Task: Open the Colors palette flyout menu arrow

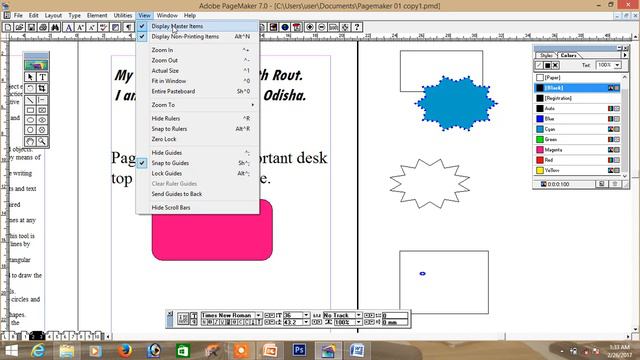Action: [624, 55]
